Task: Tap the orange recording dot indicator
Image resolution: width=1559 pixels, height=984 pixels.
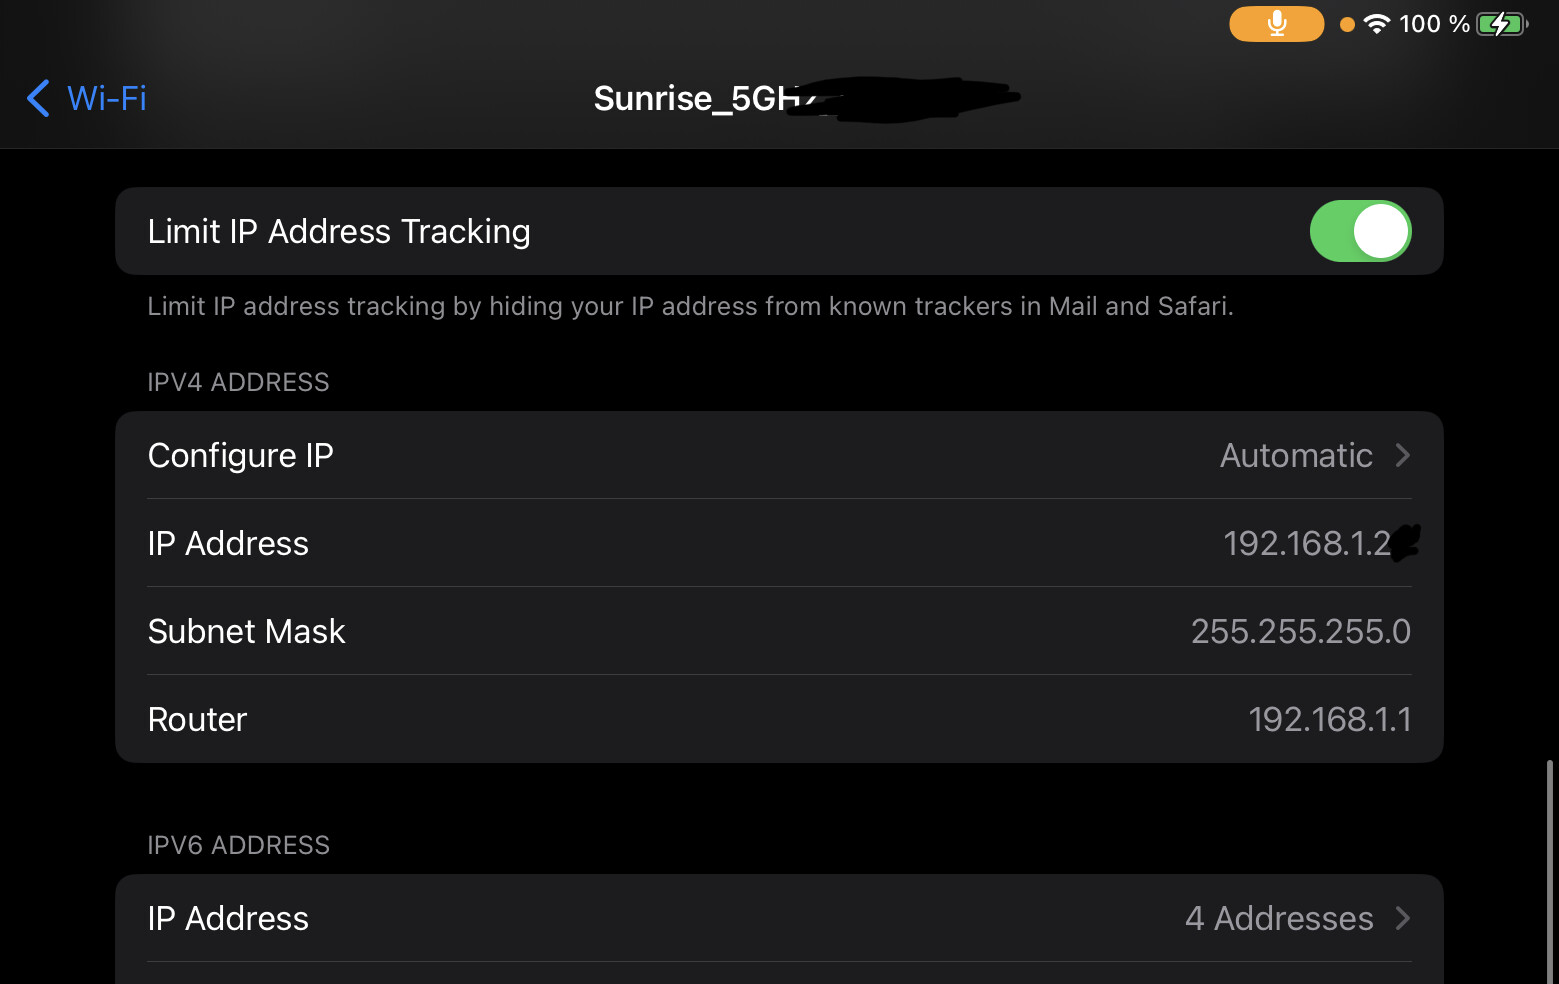Action: coord(1347,25)
